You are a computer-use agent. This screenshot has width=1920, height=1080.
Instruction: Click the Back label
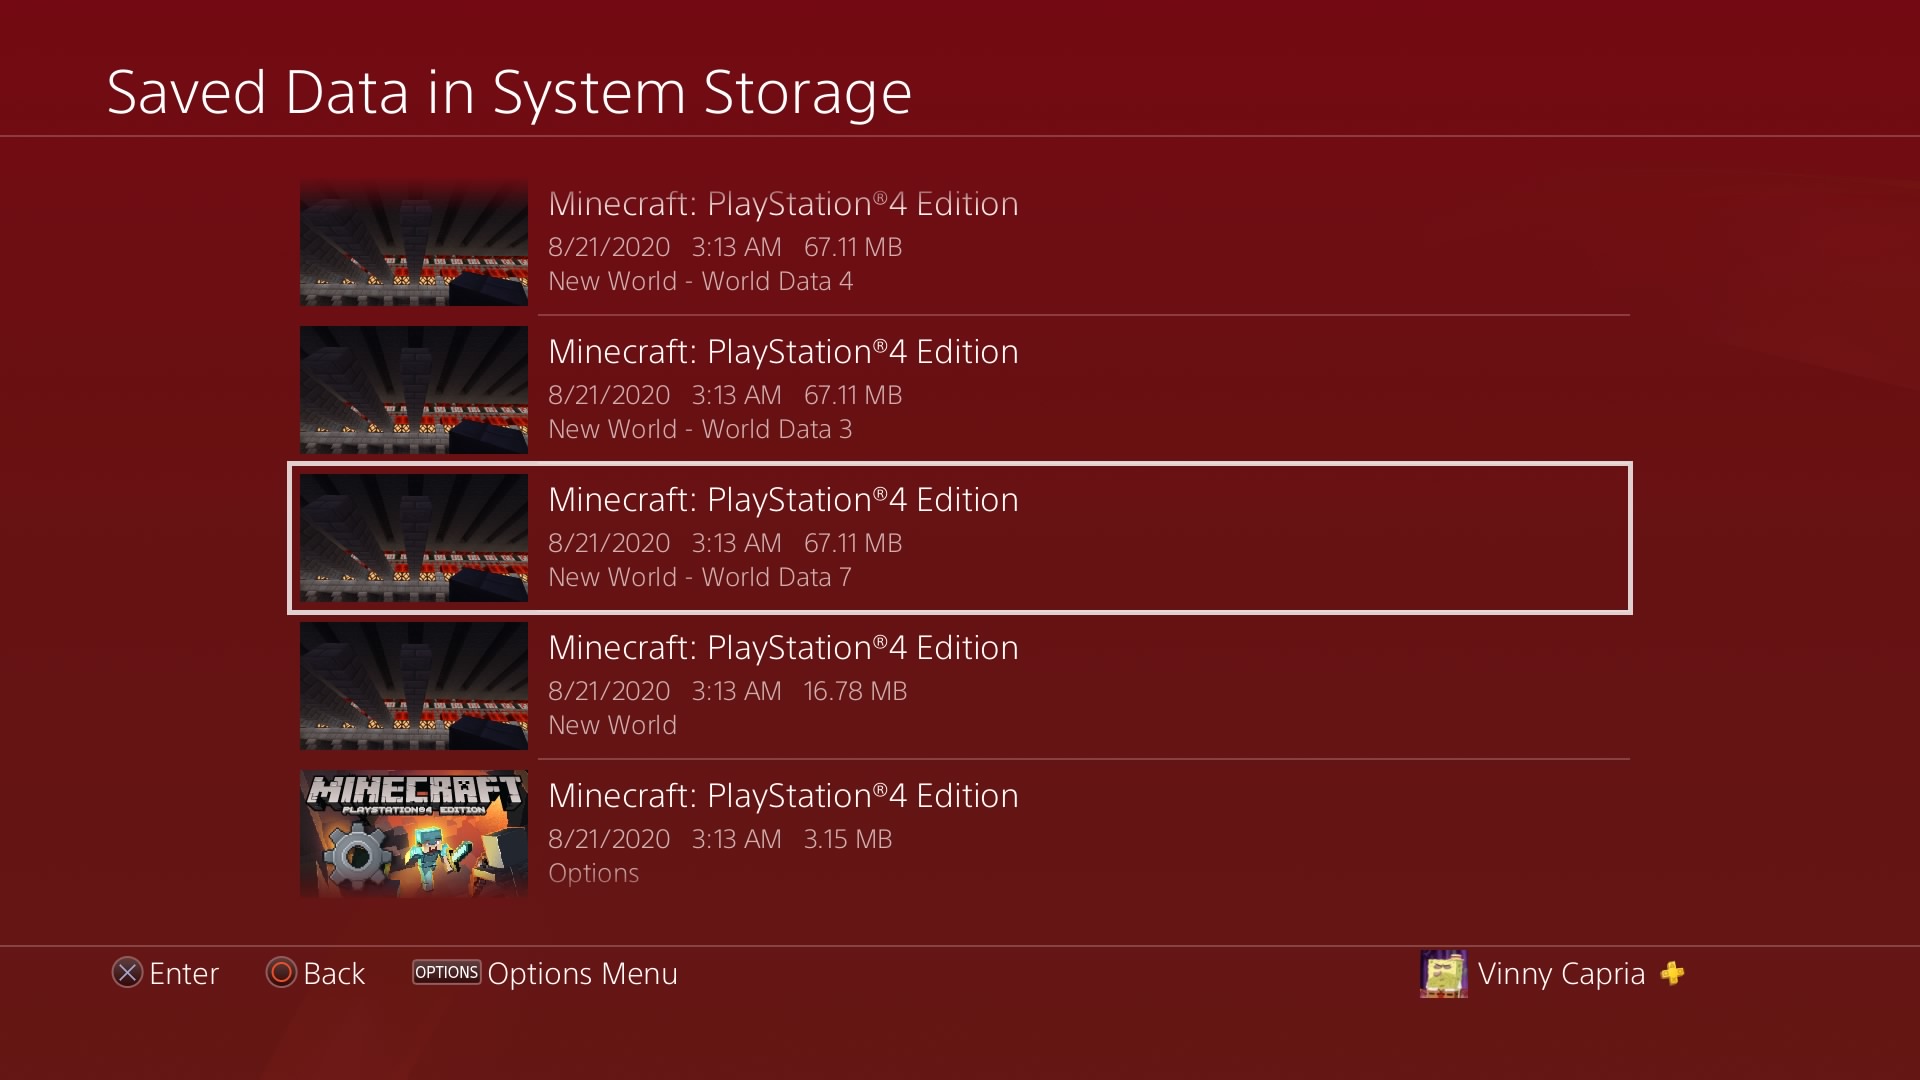point(334,973)
